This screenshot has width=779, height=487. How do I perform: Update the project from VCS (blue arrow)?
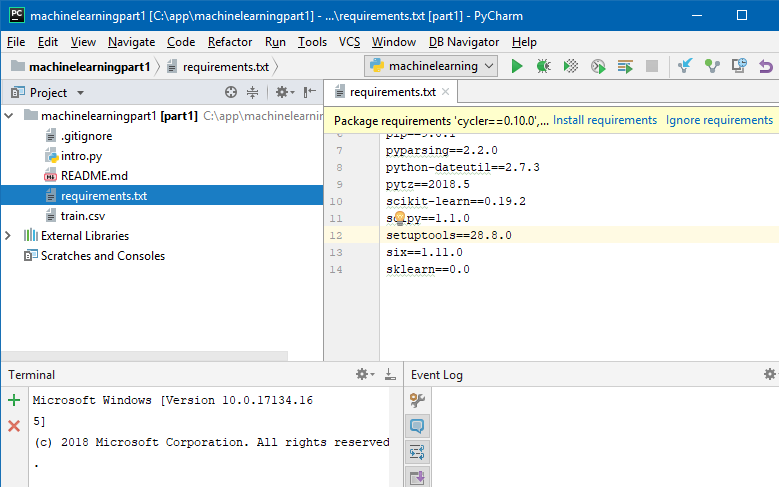[685, 66]
